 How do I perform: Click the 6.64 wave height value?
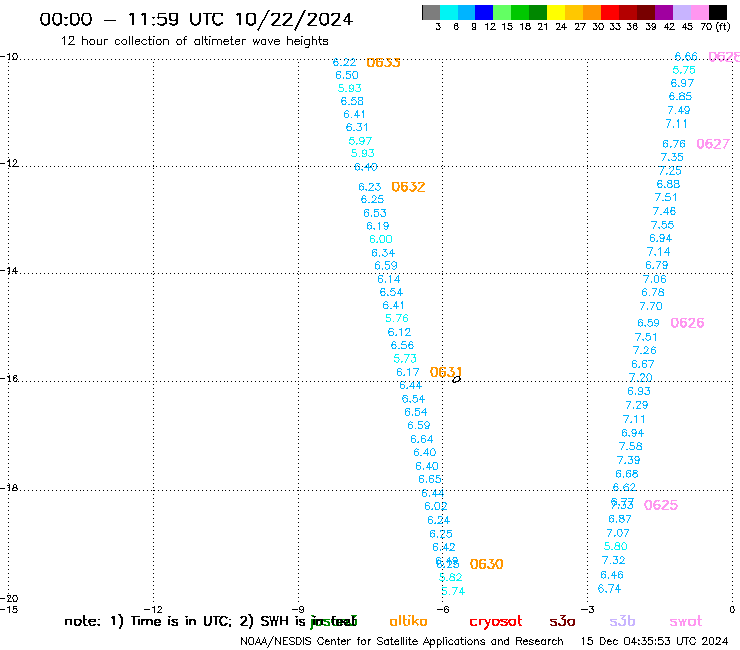click(421, 439)
